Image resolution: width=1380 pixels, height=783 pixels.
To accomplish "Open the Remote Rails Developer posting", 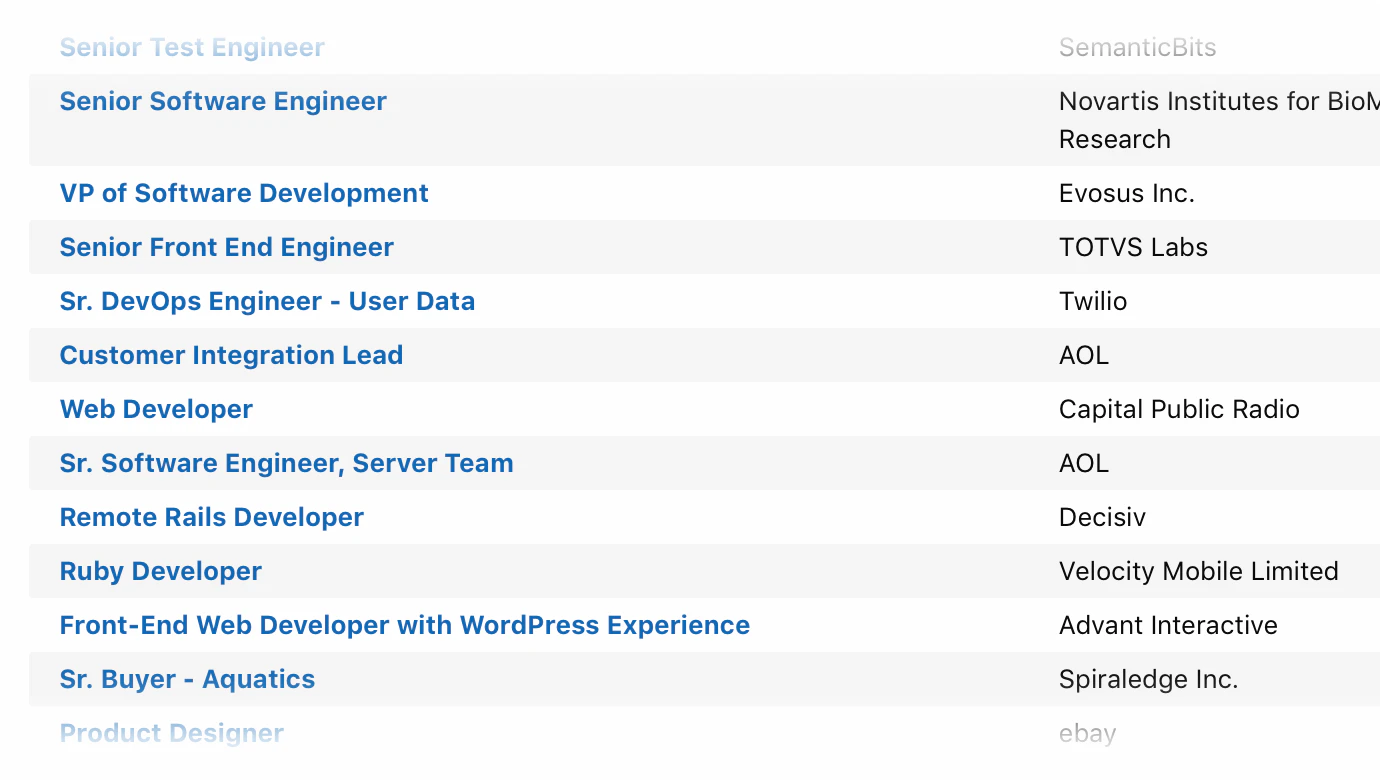I will [211, 517].
